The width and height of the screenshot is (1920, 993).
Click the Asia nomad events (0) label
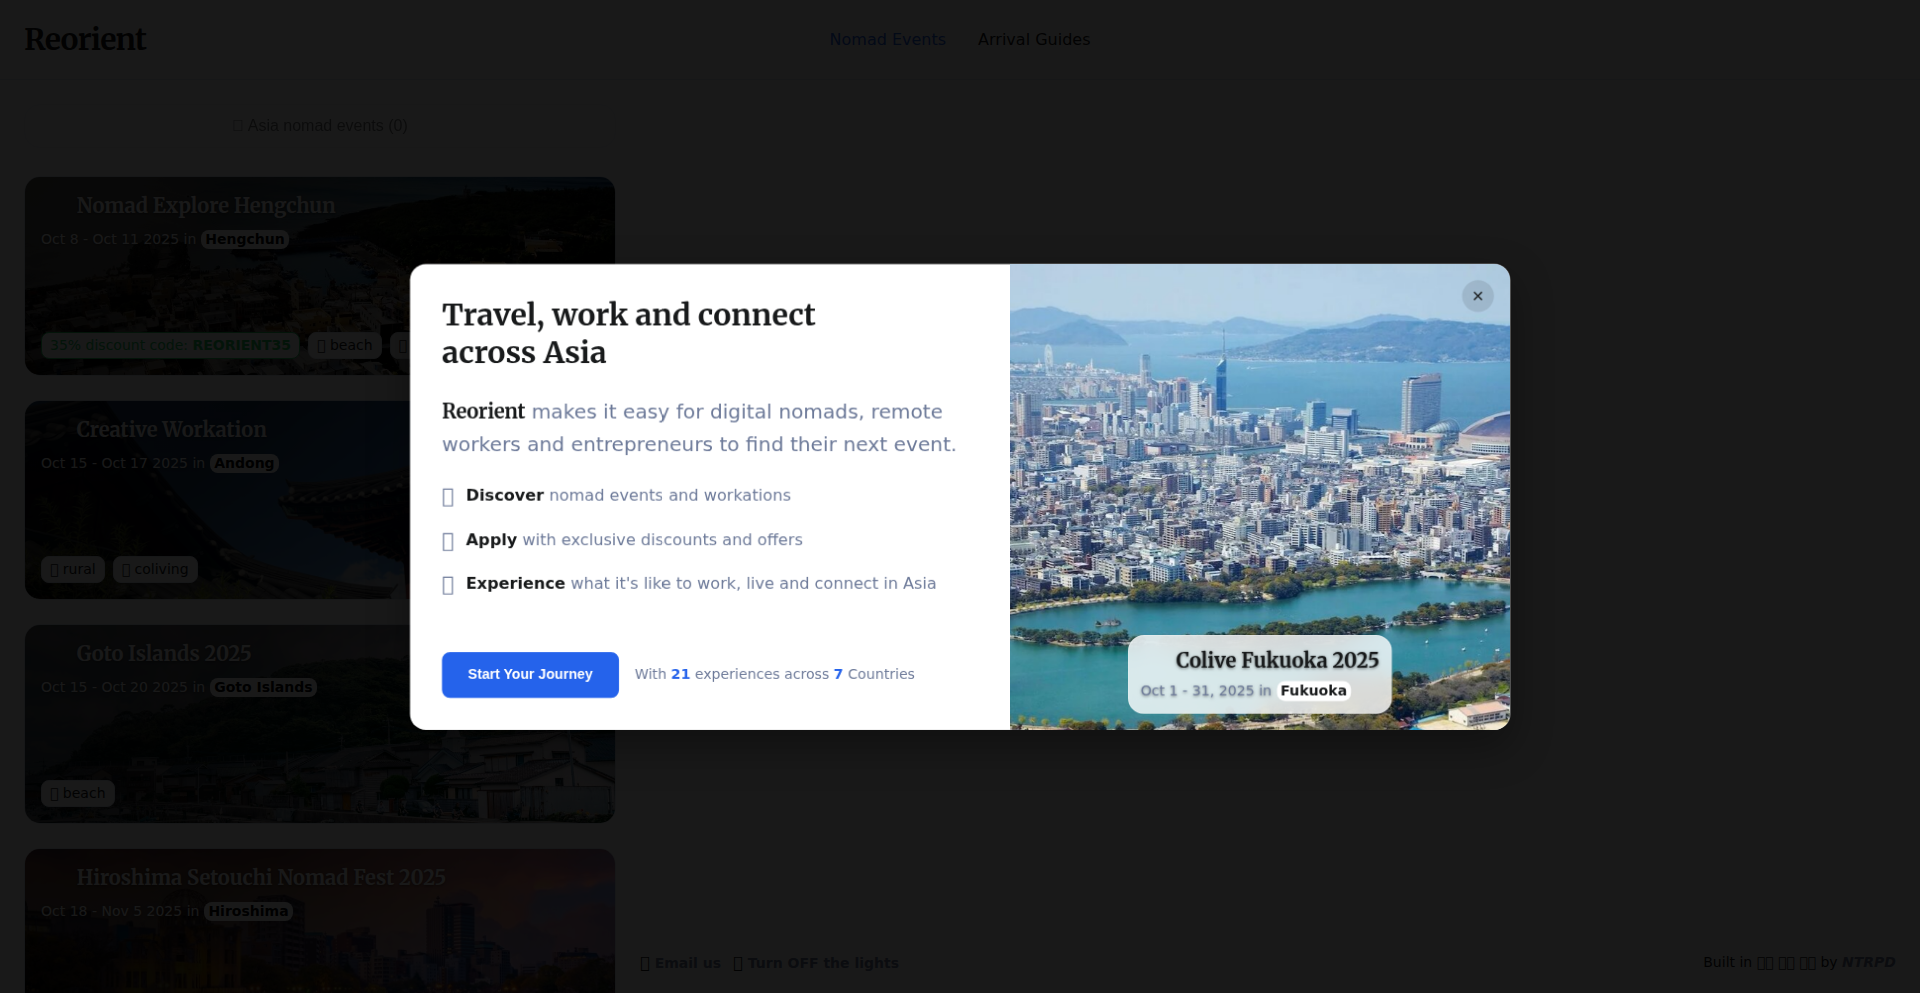pyautogui.click(x=320, y=126)
